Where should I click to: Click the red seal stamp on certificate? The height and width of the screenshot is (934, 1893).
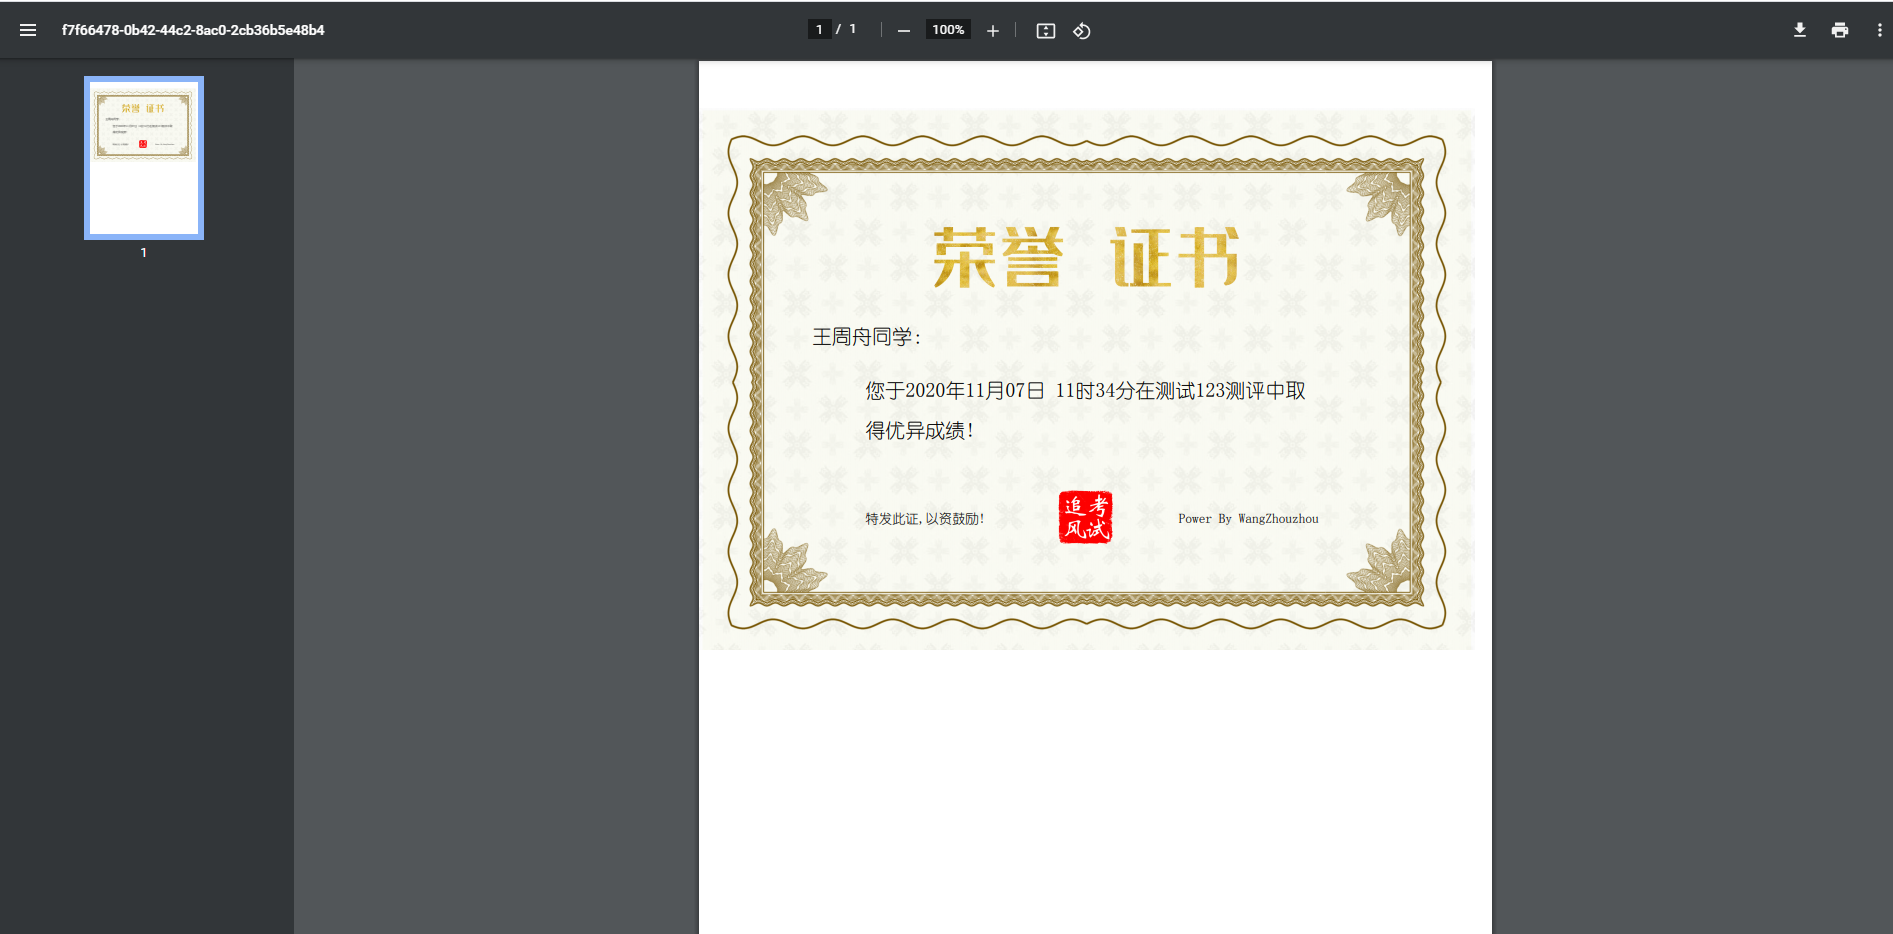[1085, 517]
